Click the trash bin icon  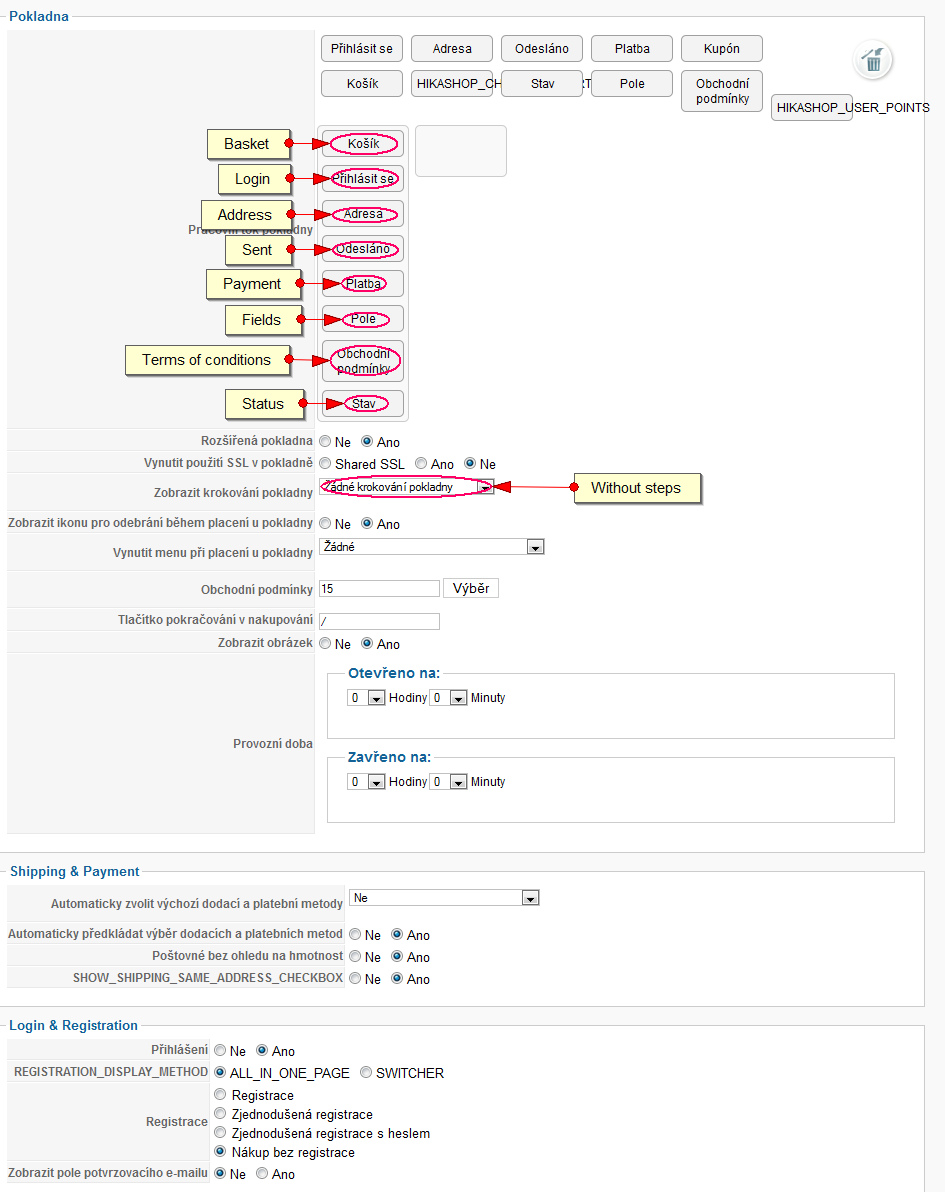[x=873, y=60]
